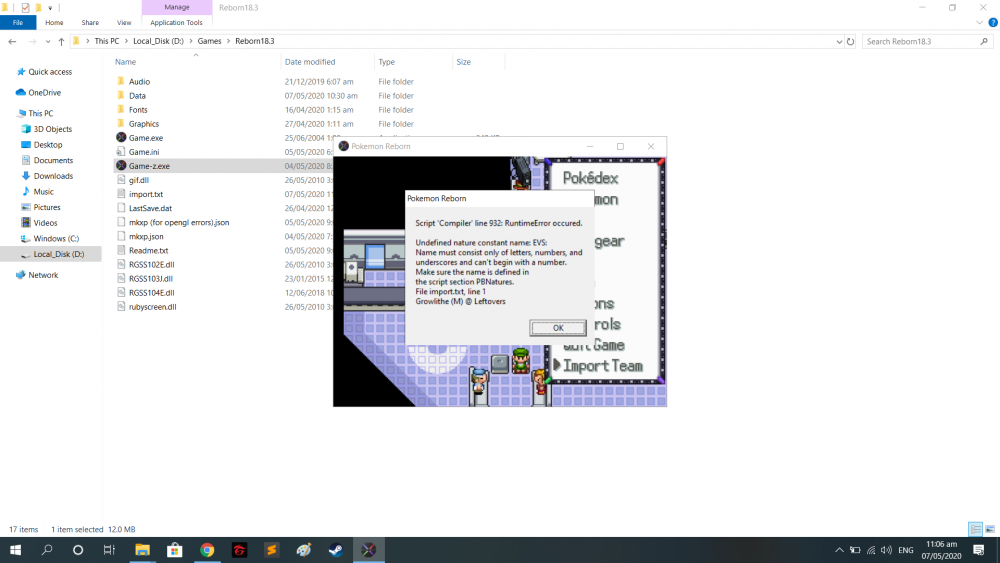Select the Graphics folder icon
This screenshot has height=563, width=1000.
pyautogui.click(x=121, y=123)
